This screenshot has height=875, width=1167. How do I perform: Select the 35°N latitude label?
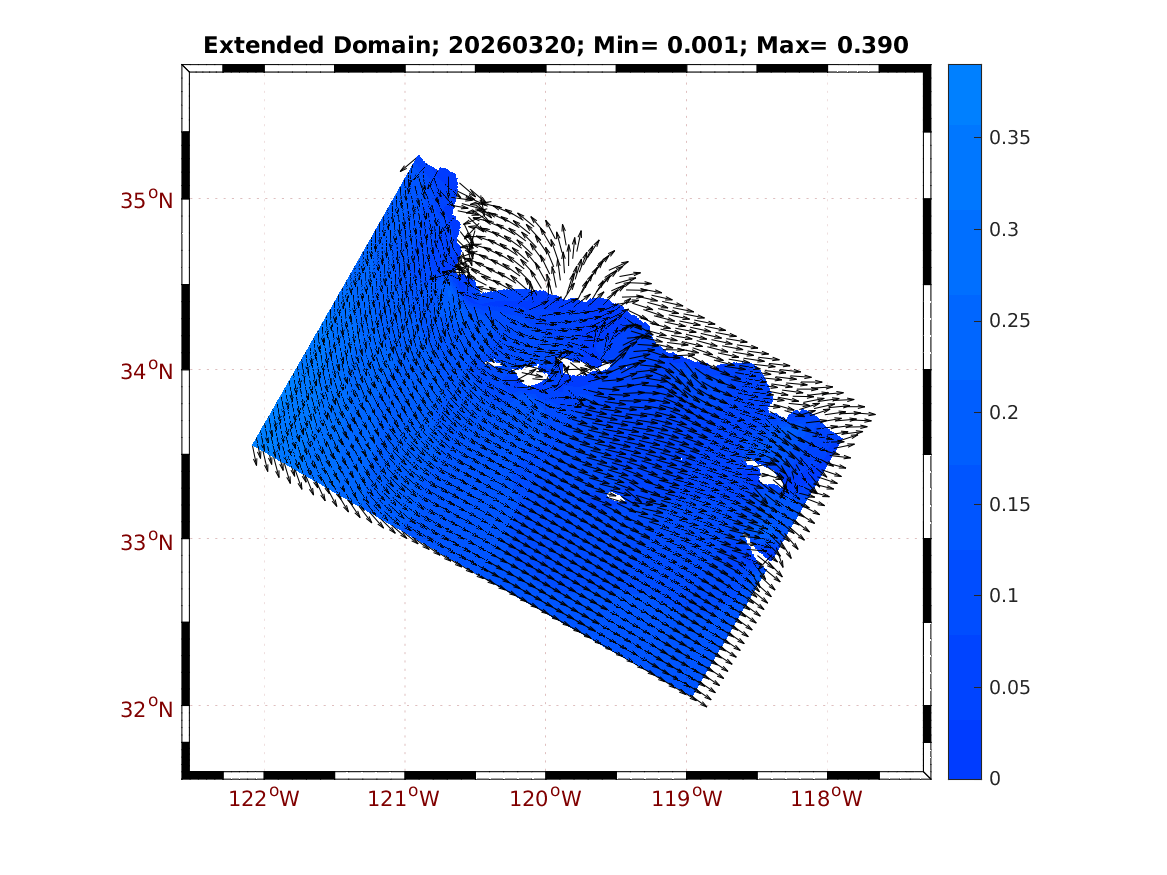147,200
